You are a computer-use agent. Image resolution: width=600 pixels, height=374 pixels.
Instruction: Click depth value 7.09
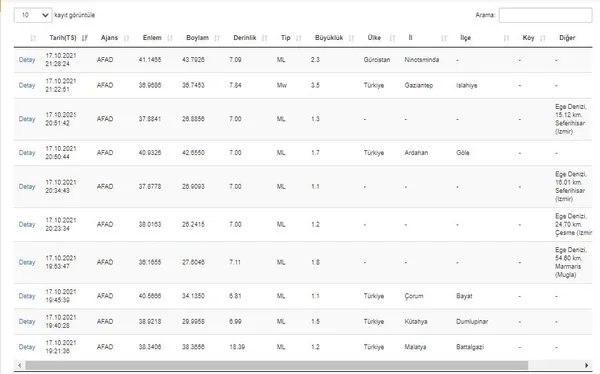(235, 60)
